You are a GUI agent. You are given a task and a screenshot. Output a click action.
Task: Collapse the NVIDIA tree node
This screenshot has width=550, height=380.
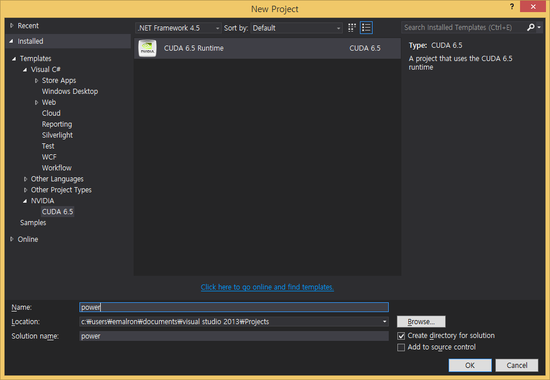25,201
